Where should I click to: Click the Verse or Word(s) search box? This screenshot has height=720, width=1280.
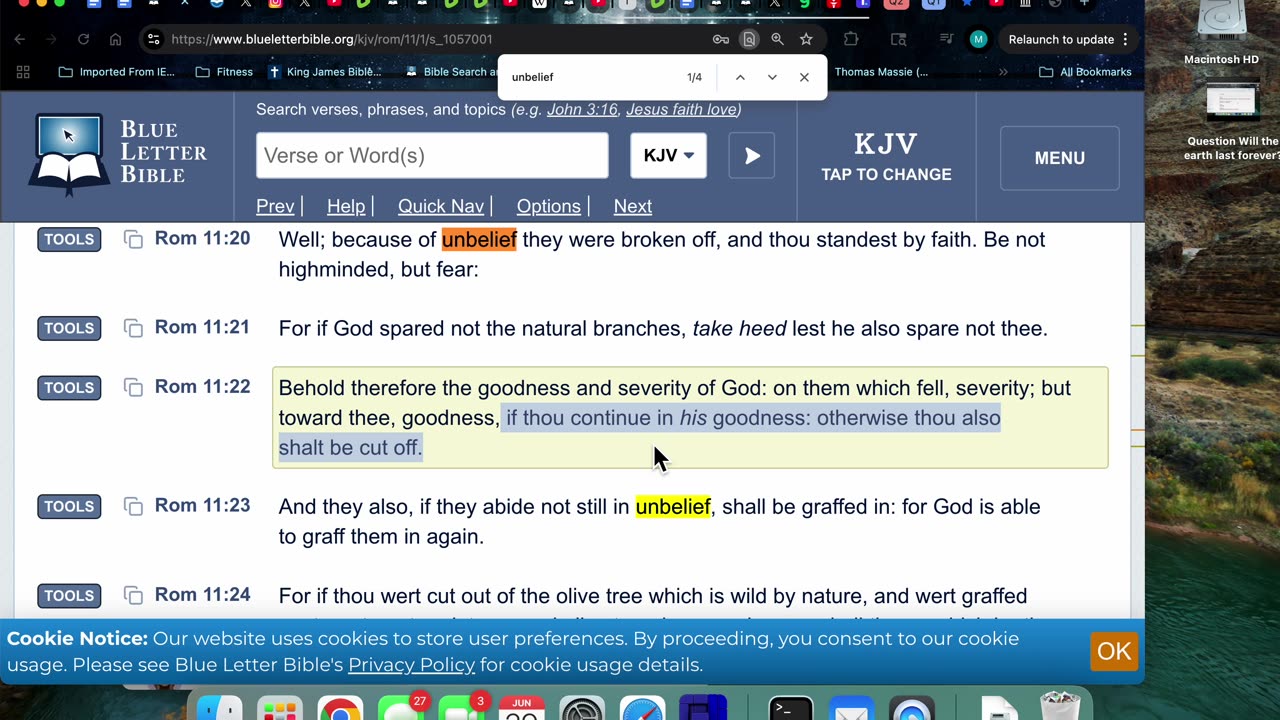(432, 155)
